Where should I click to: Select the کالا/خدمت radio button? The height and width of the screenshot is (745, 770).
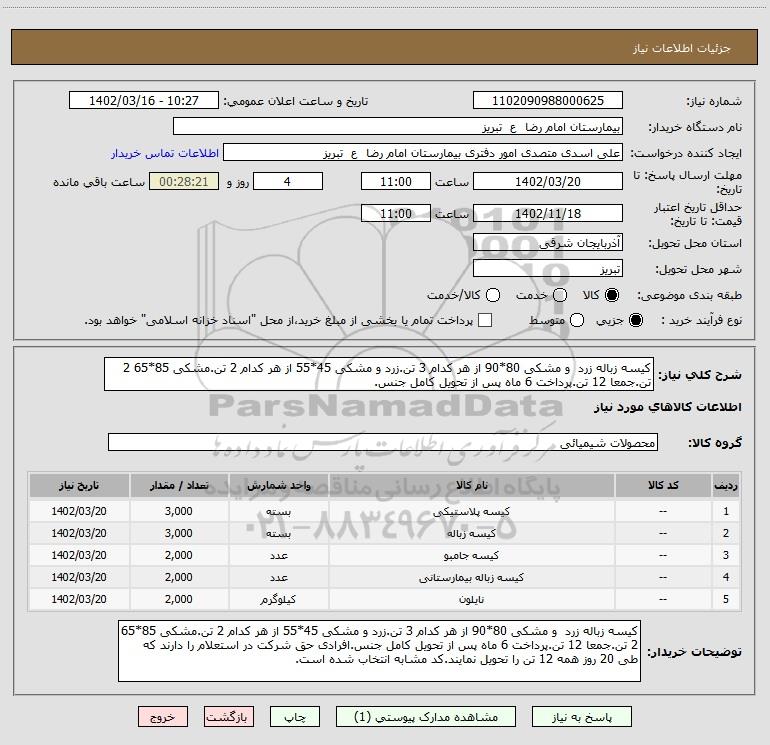[493, 295]
